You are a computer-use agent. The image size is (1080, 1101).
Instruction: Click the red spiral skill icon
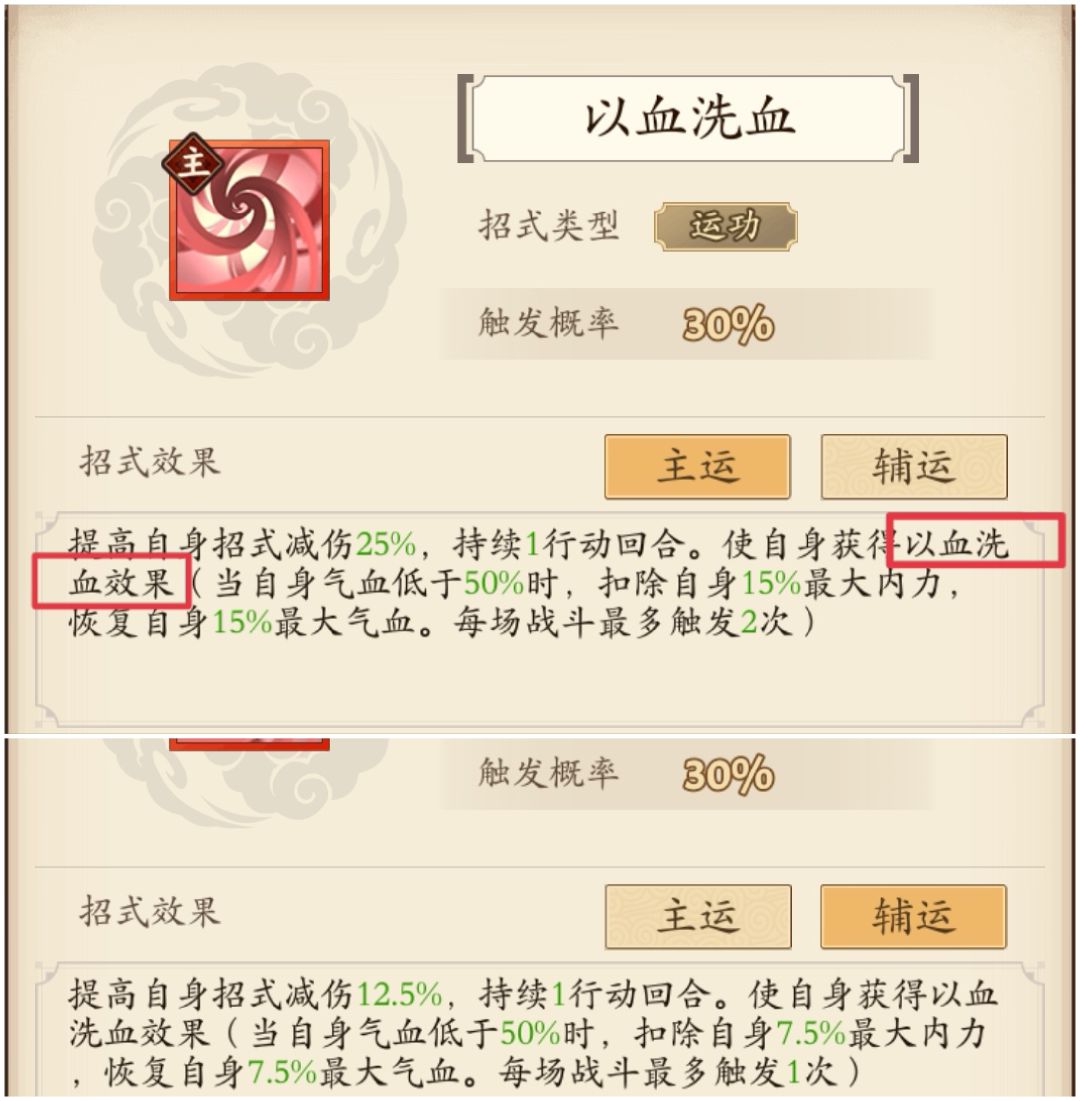point(249,220)
